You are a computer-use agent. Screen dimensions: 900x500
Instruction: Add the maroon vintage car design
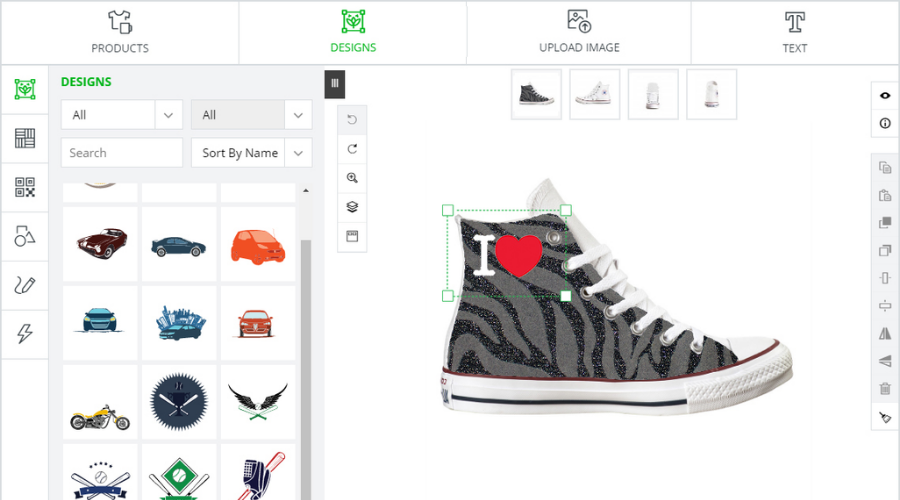[x=100, y=244]
